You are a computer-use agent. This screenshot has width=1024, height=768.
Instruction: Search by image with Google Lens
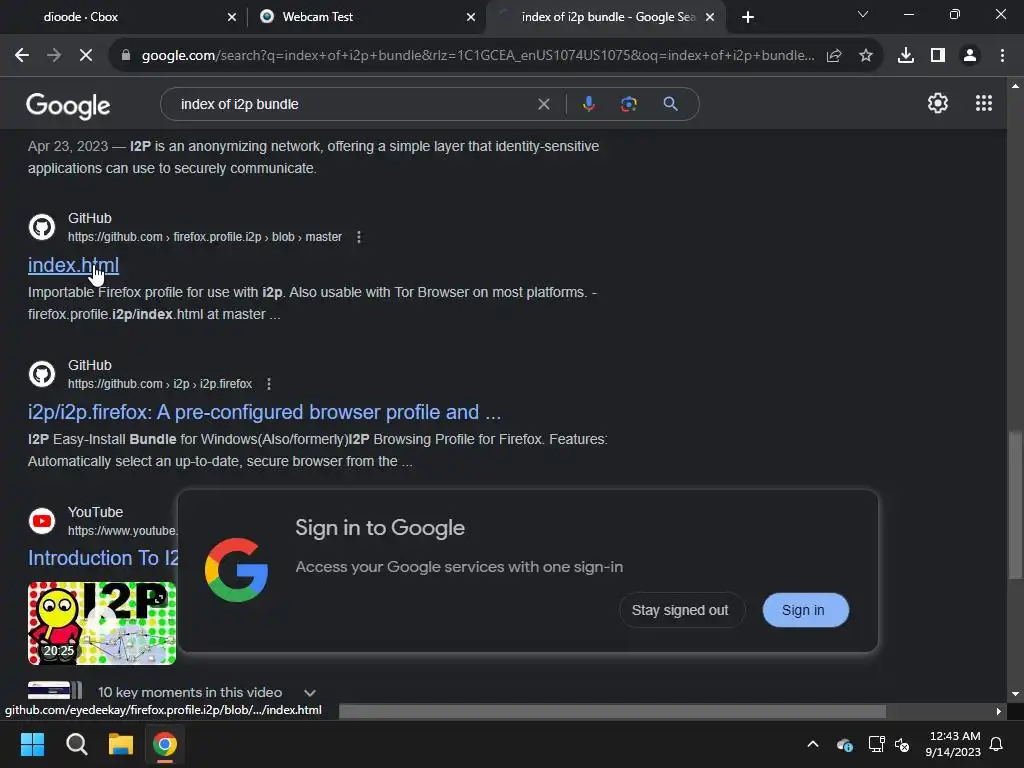[x=629, y=104]
